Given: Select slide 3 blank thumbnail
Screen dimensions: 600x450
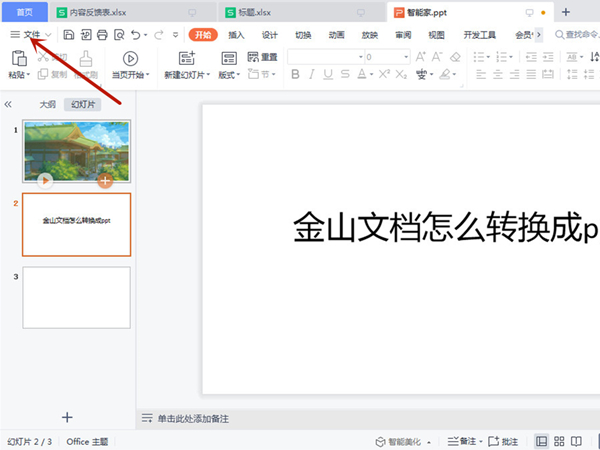Looking at the screenshot, I should coord(76,298).
